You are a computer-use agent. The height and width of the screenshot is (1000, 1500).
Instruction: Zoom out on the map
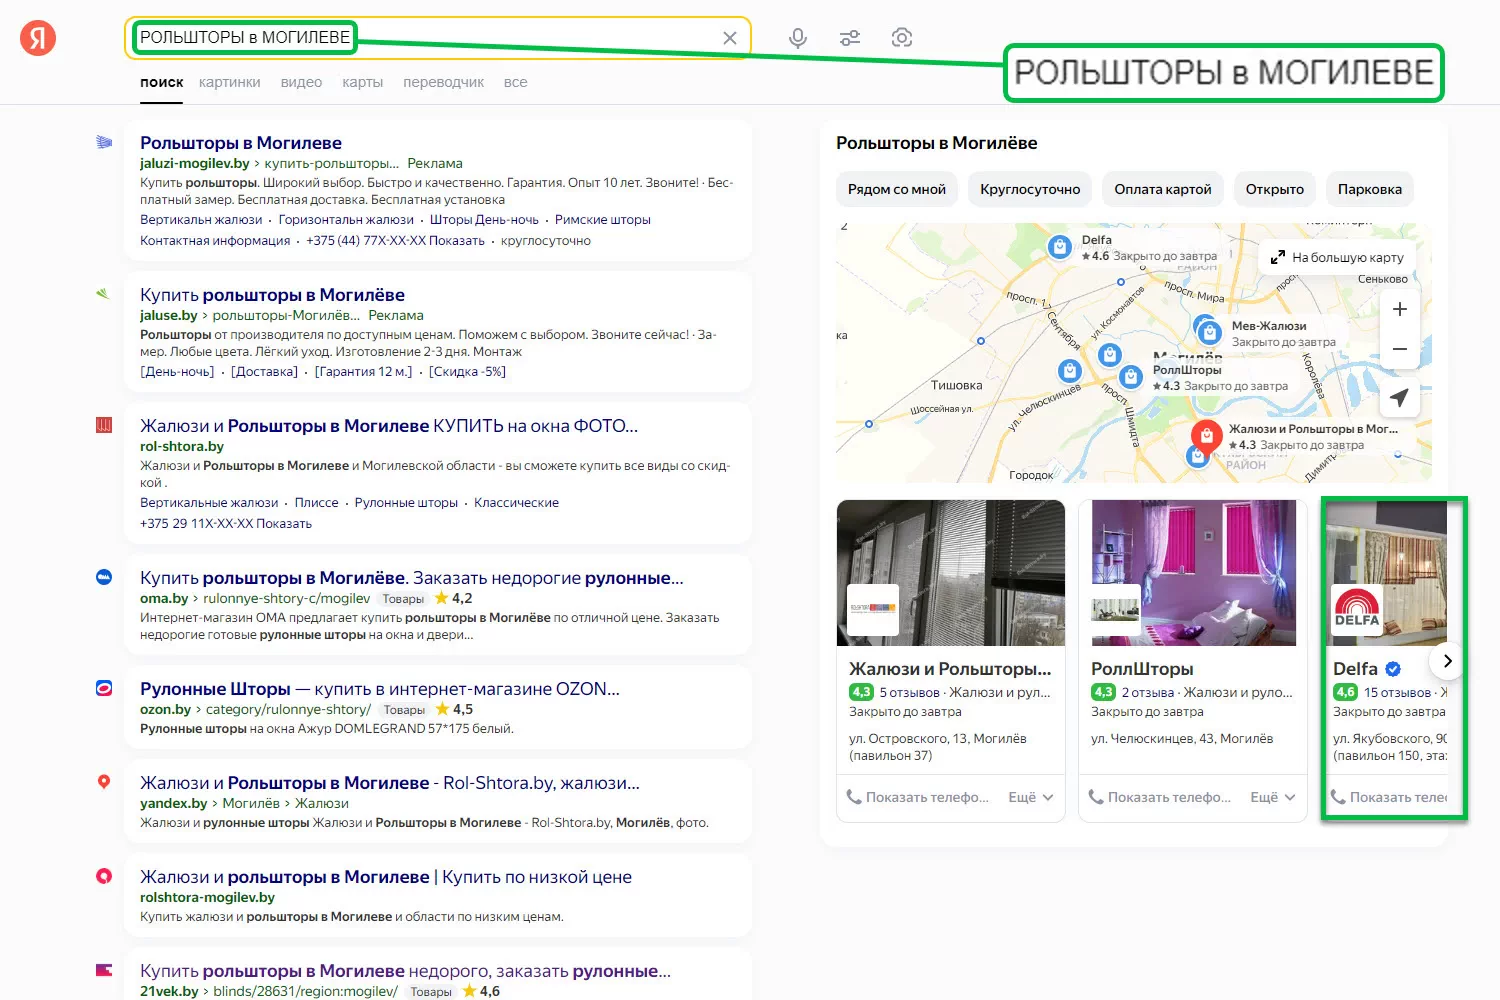(x=1399, y=349)
